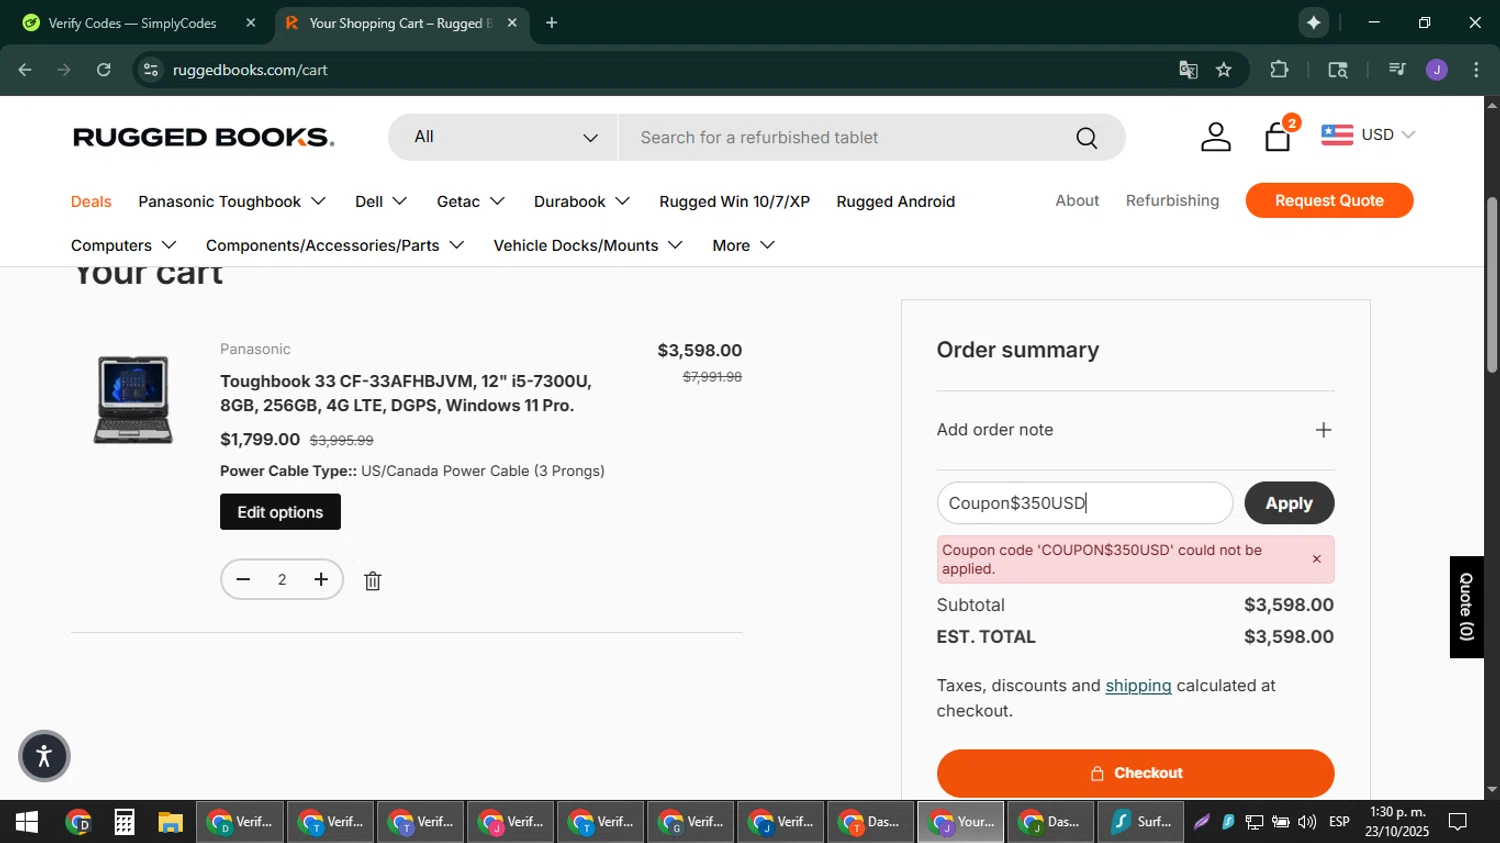
Task: Open Calculator from the taskbar
Action: 124,822
